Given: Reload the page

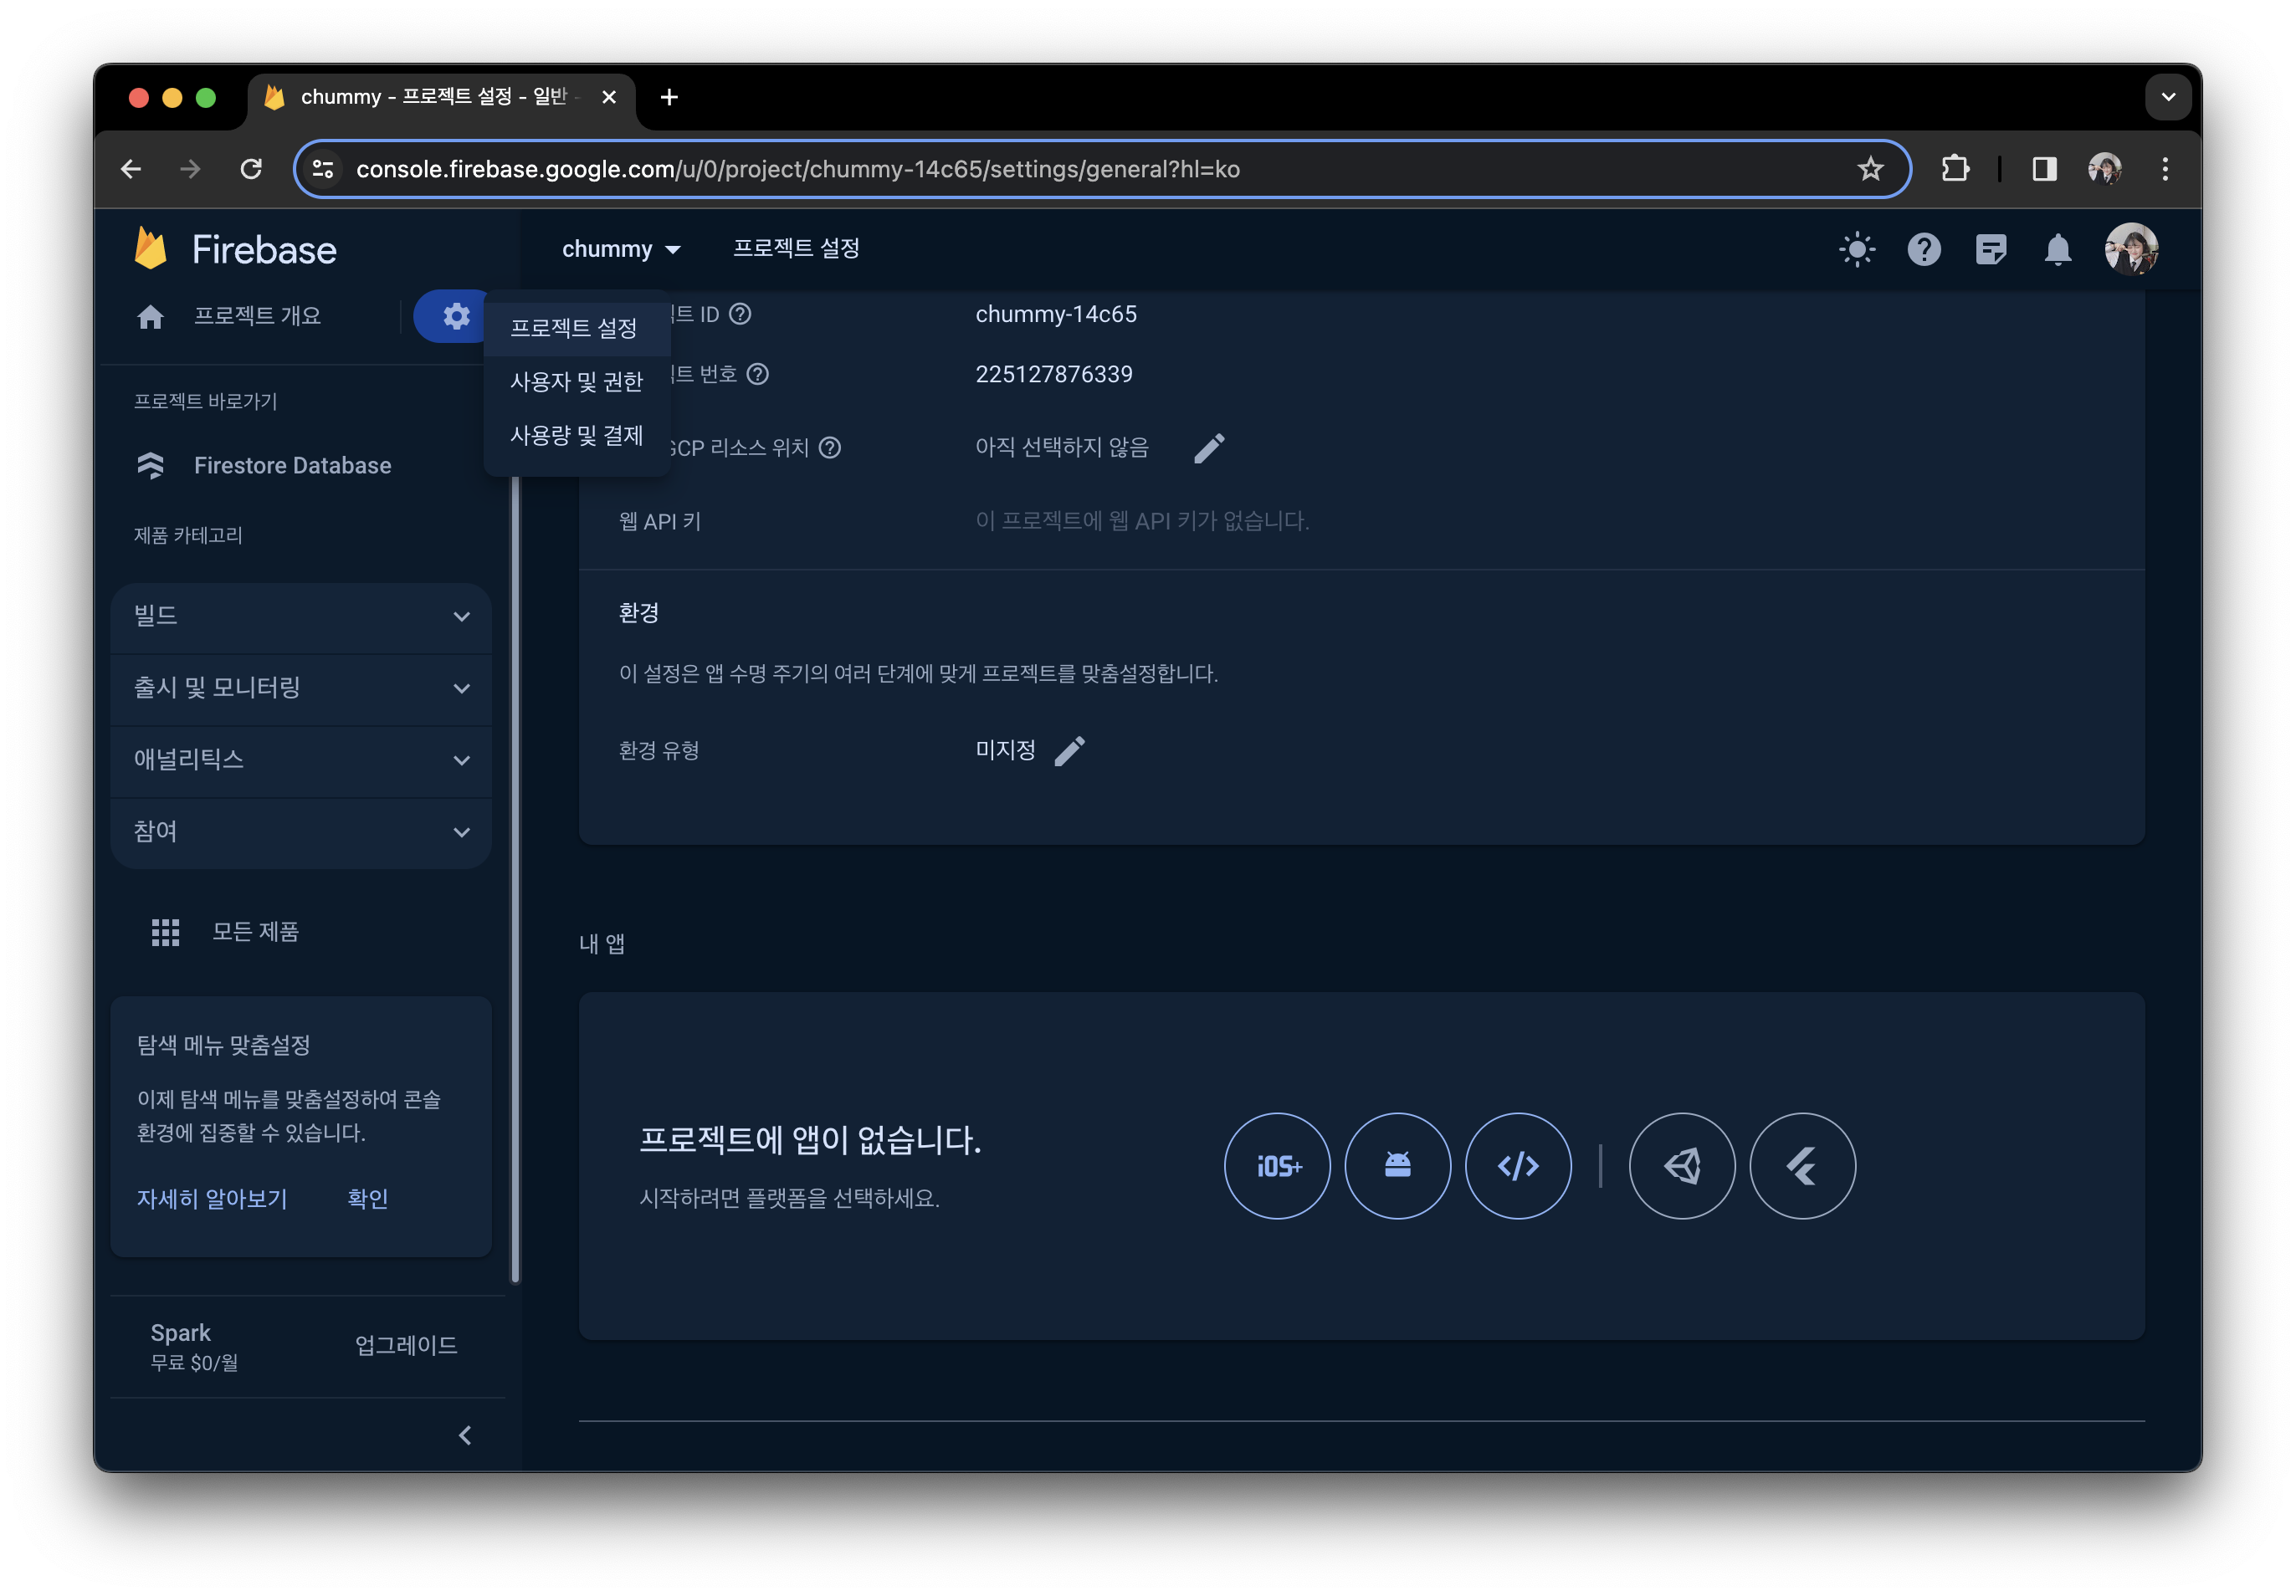Looking at the screenshot, I should [251, 169].
